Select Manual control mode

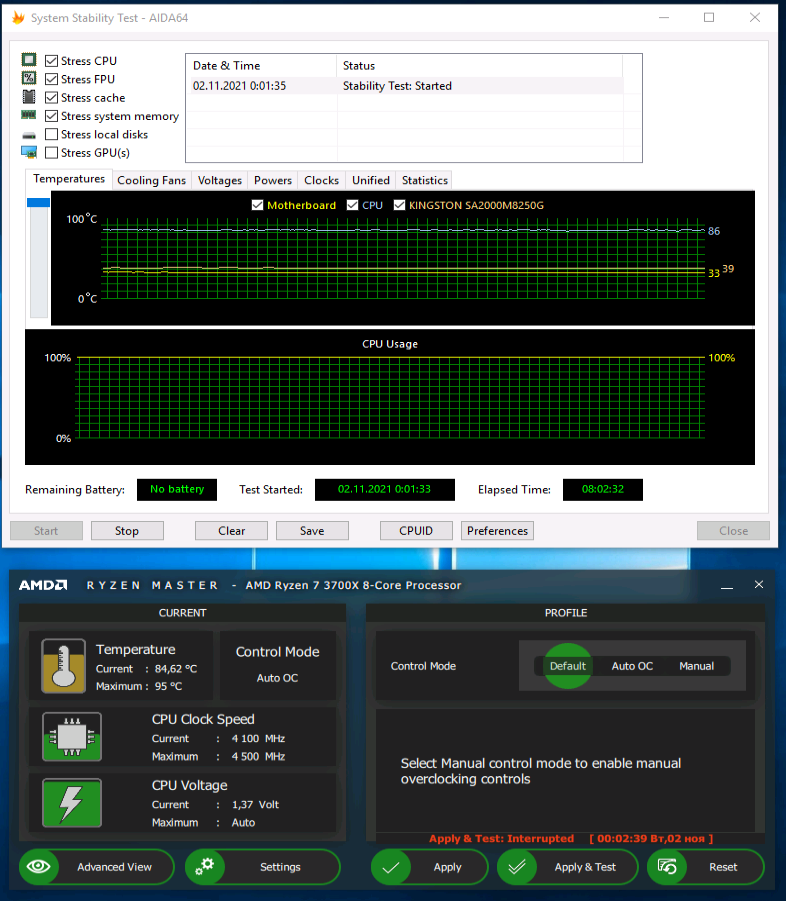coord(696,666)
